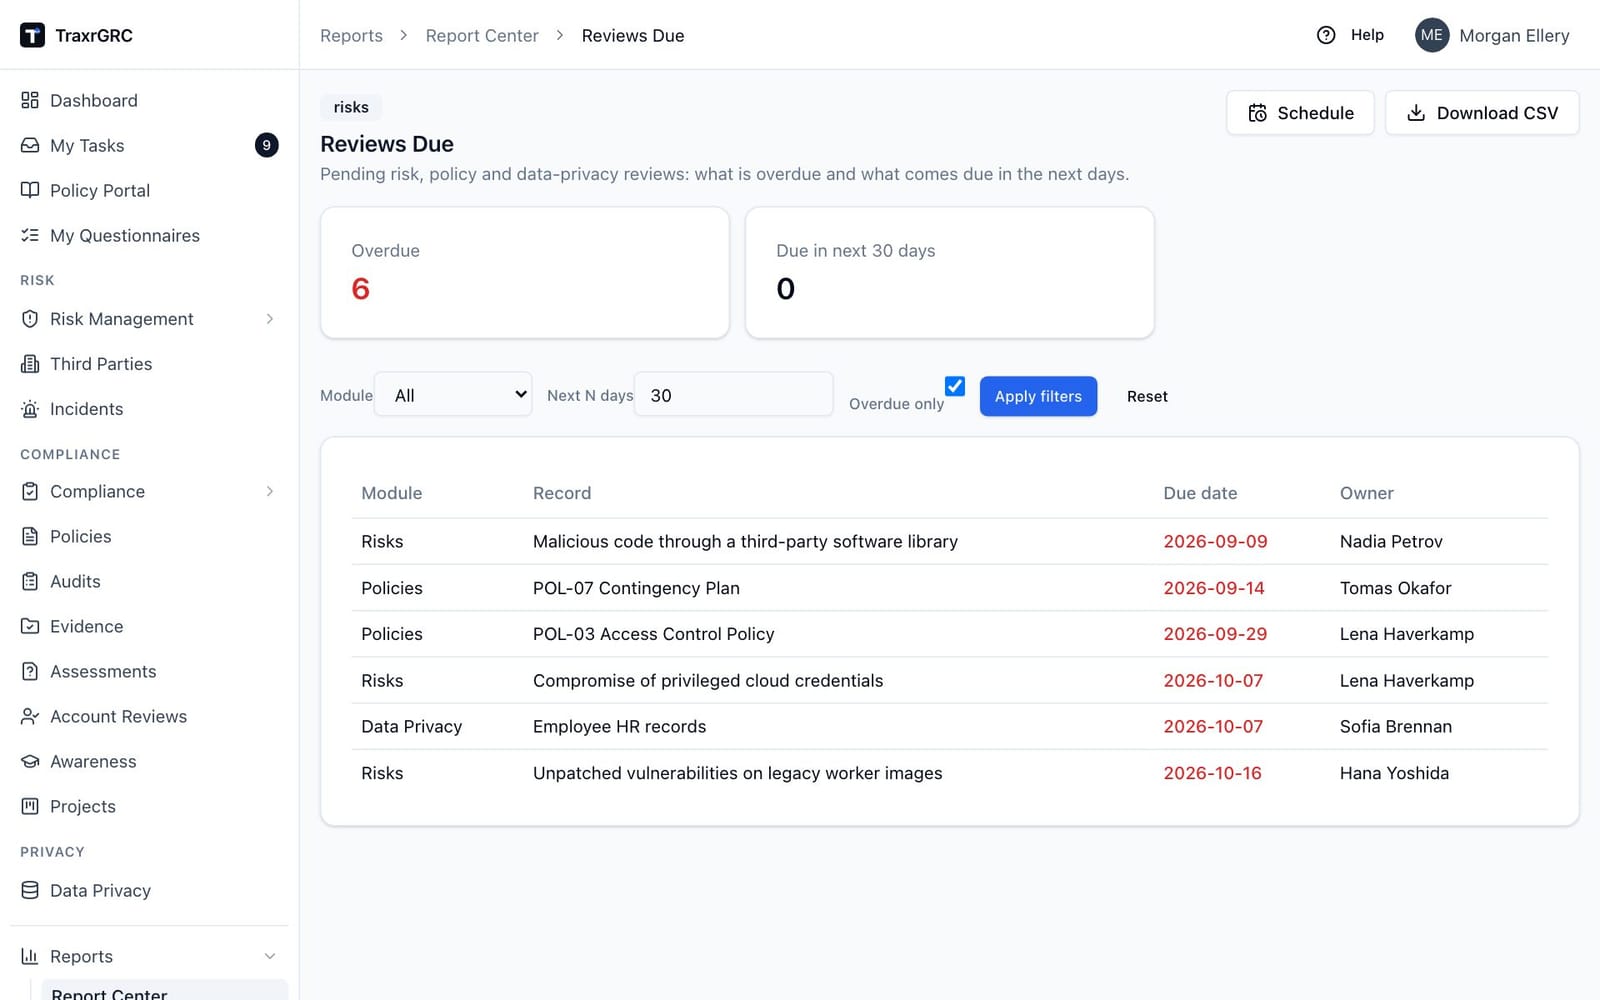
Task: Click record Compromise of privileged cloud credentials
Action: tap(708, 680)
